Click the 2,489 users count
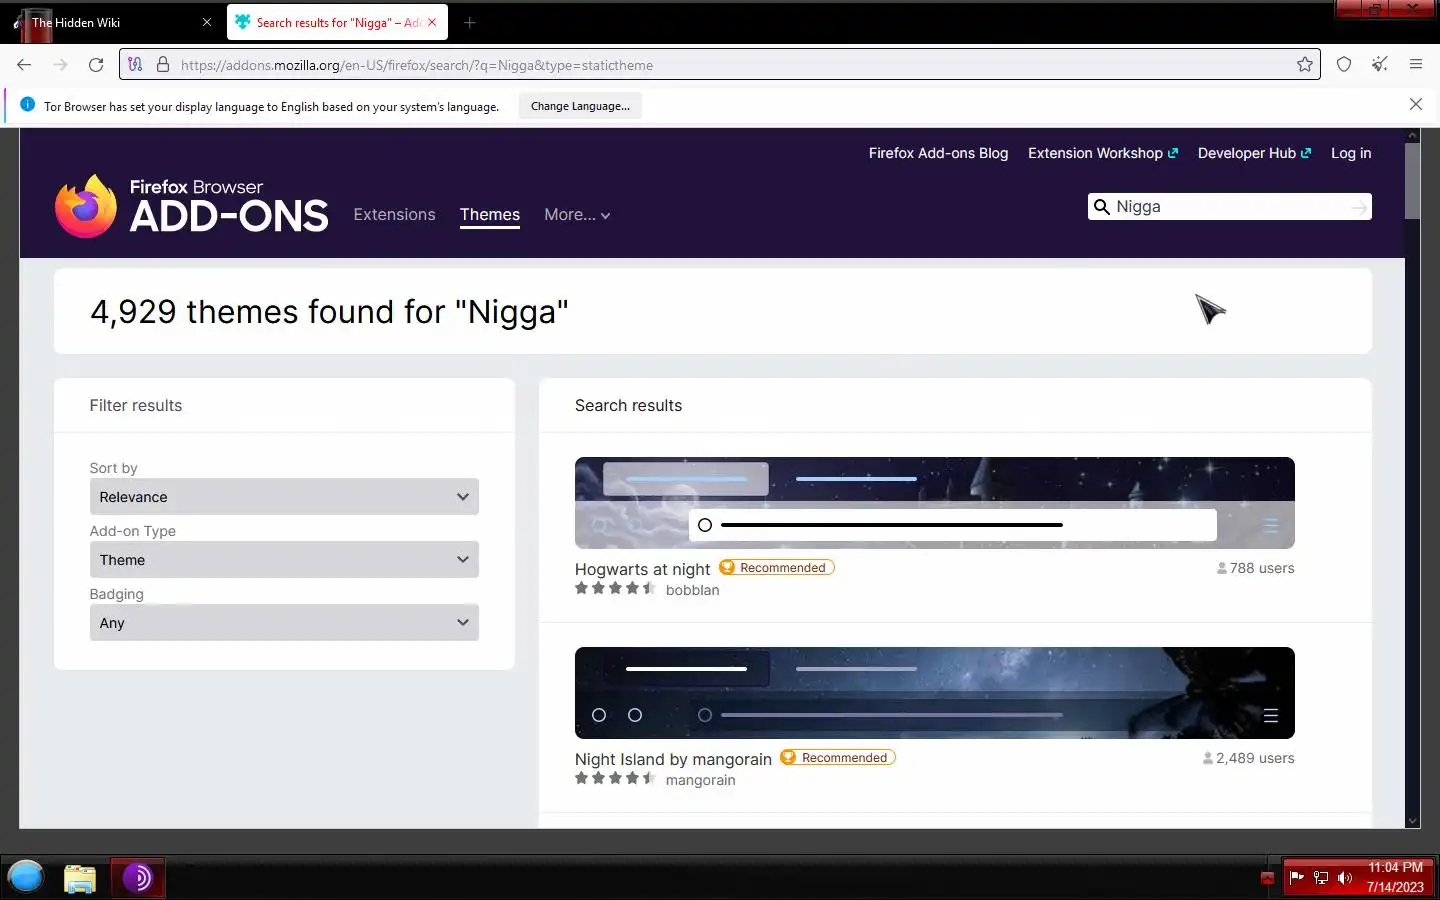This screenshot has height=900, width=1440. 1248,758
